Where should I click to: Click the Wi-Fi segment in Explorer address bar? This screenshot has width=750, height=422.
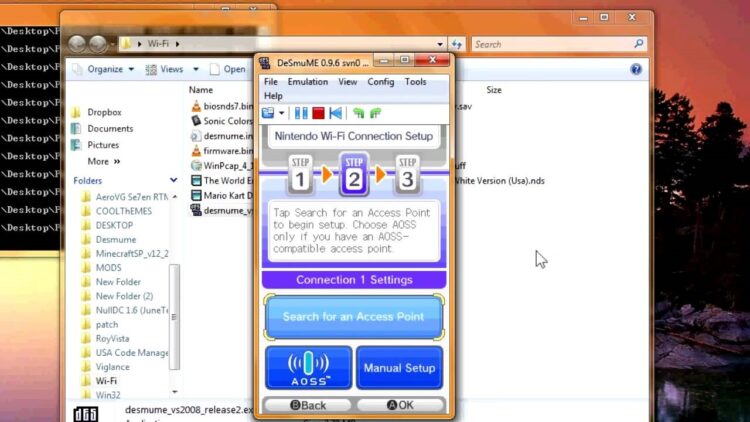(158, 44)
